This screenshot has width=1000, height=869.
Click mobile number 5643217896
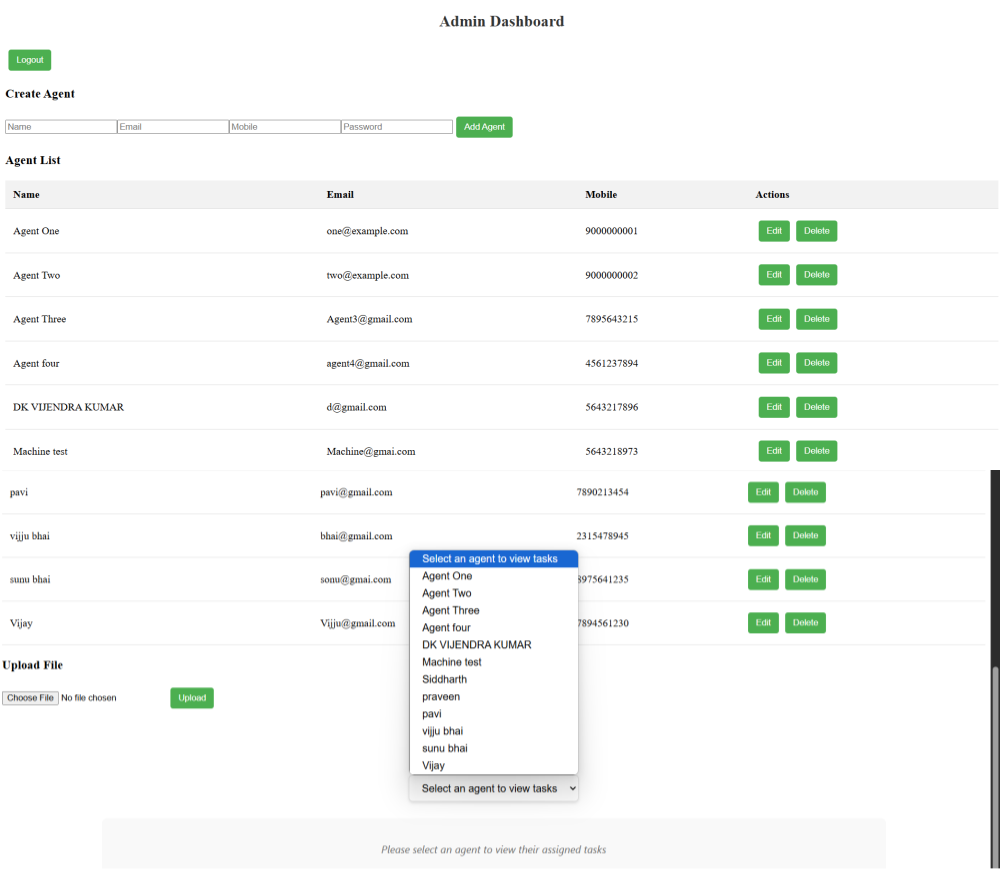(612, 407)
